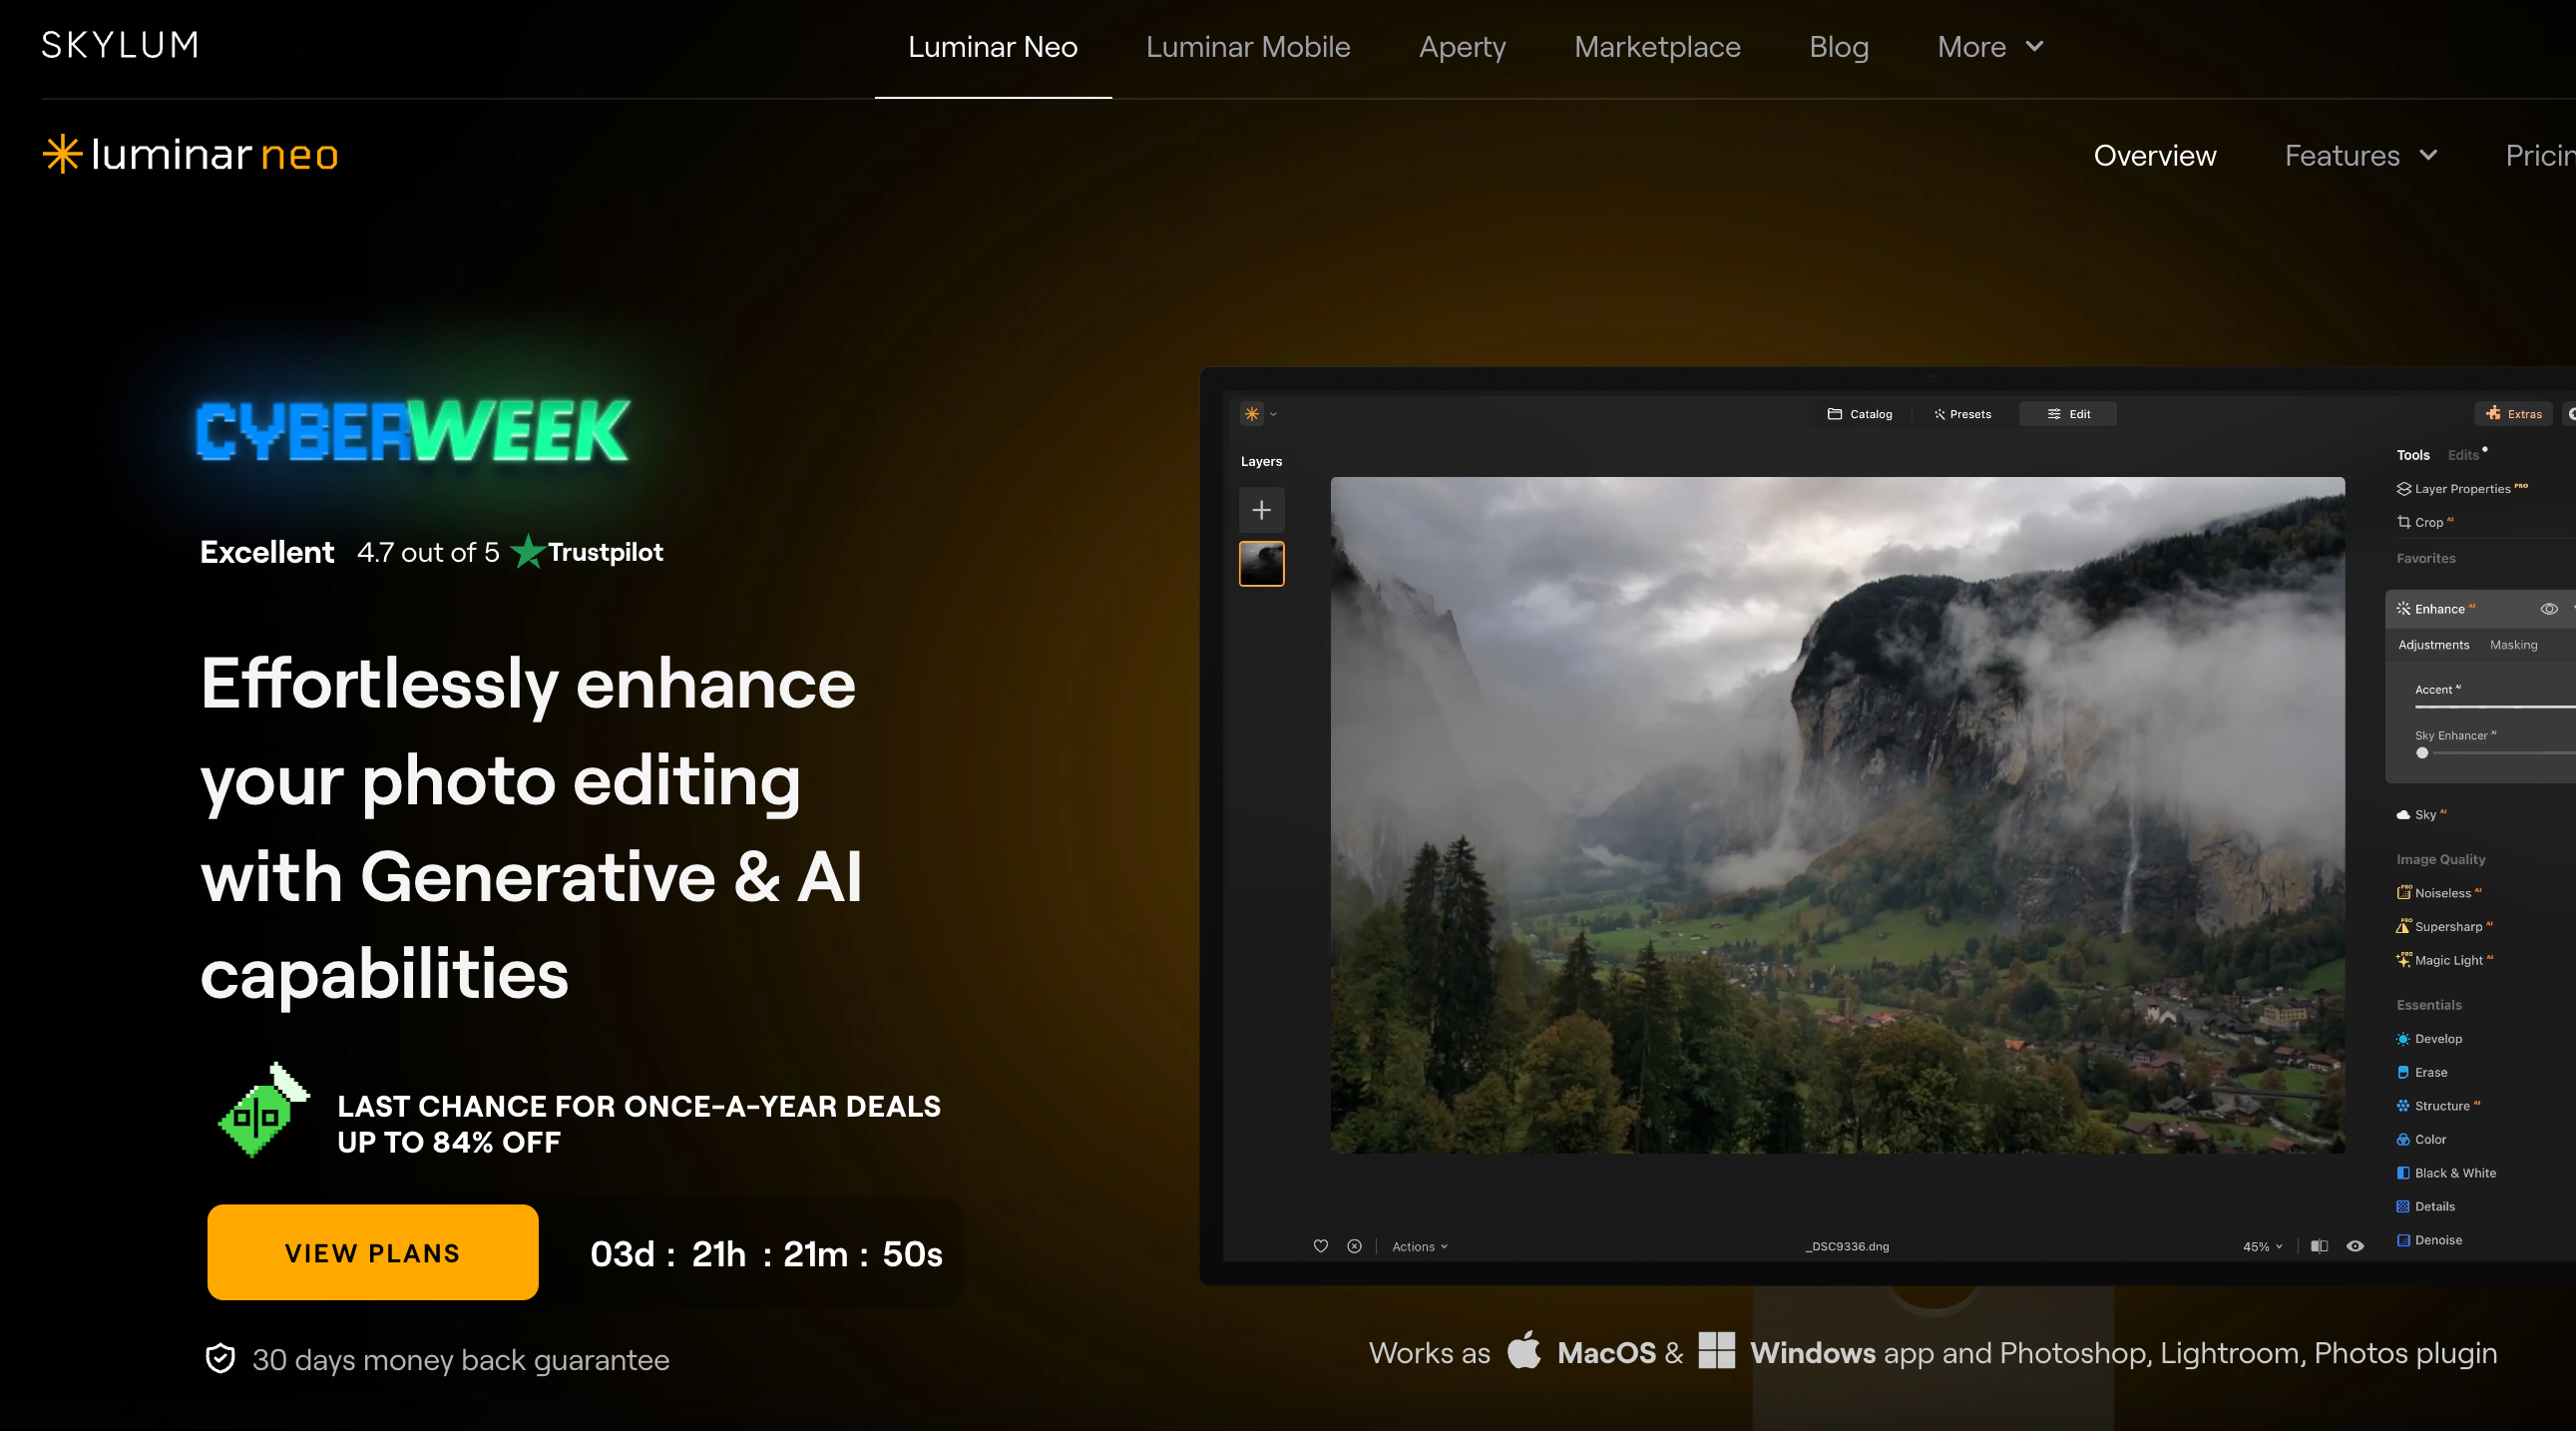The width and height of the screenshot is (2576, 1431).
Task: Click '_DSC9336.dng' file name
Action: coord(1846,1246)
